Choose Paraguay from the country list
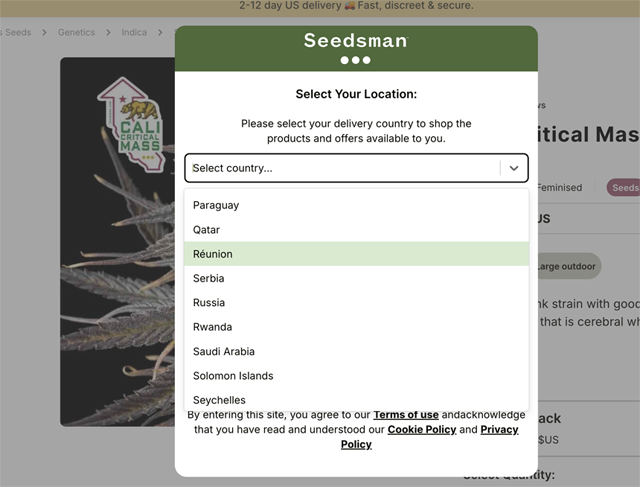640x487 pixels. (x=356, y=205)
